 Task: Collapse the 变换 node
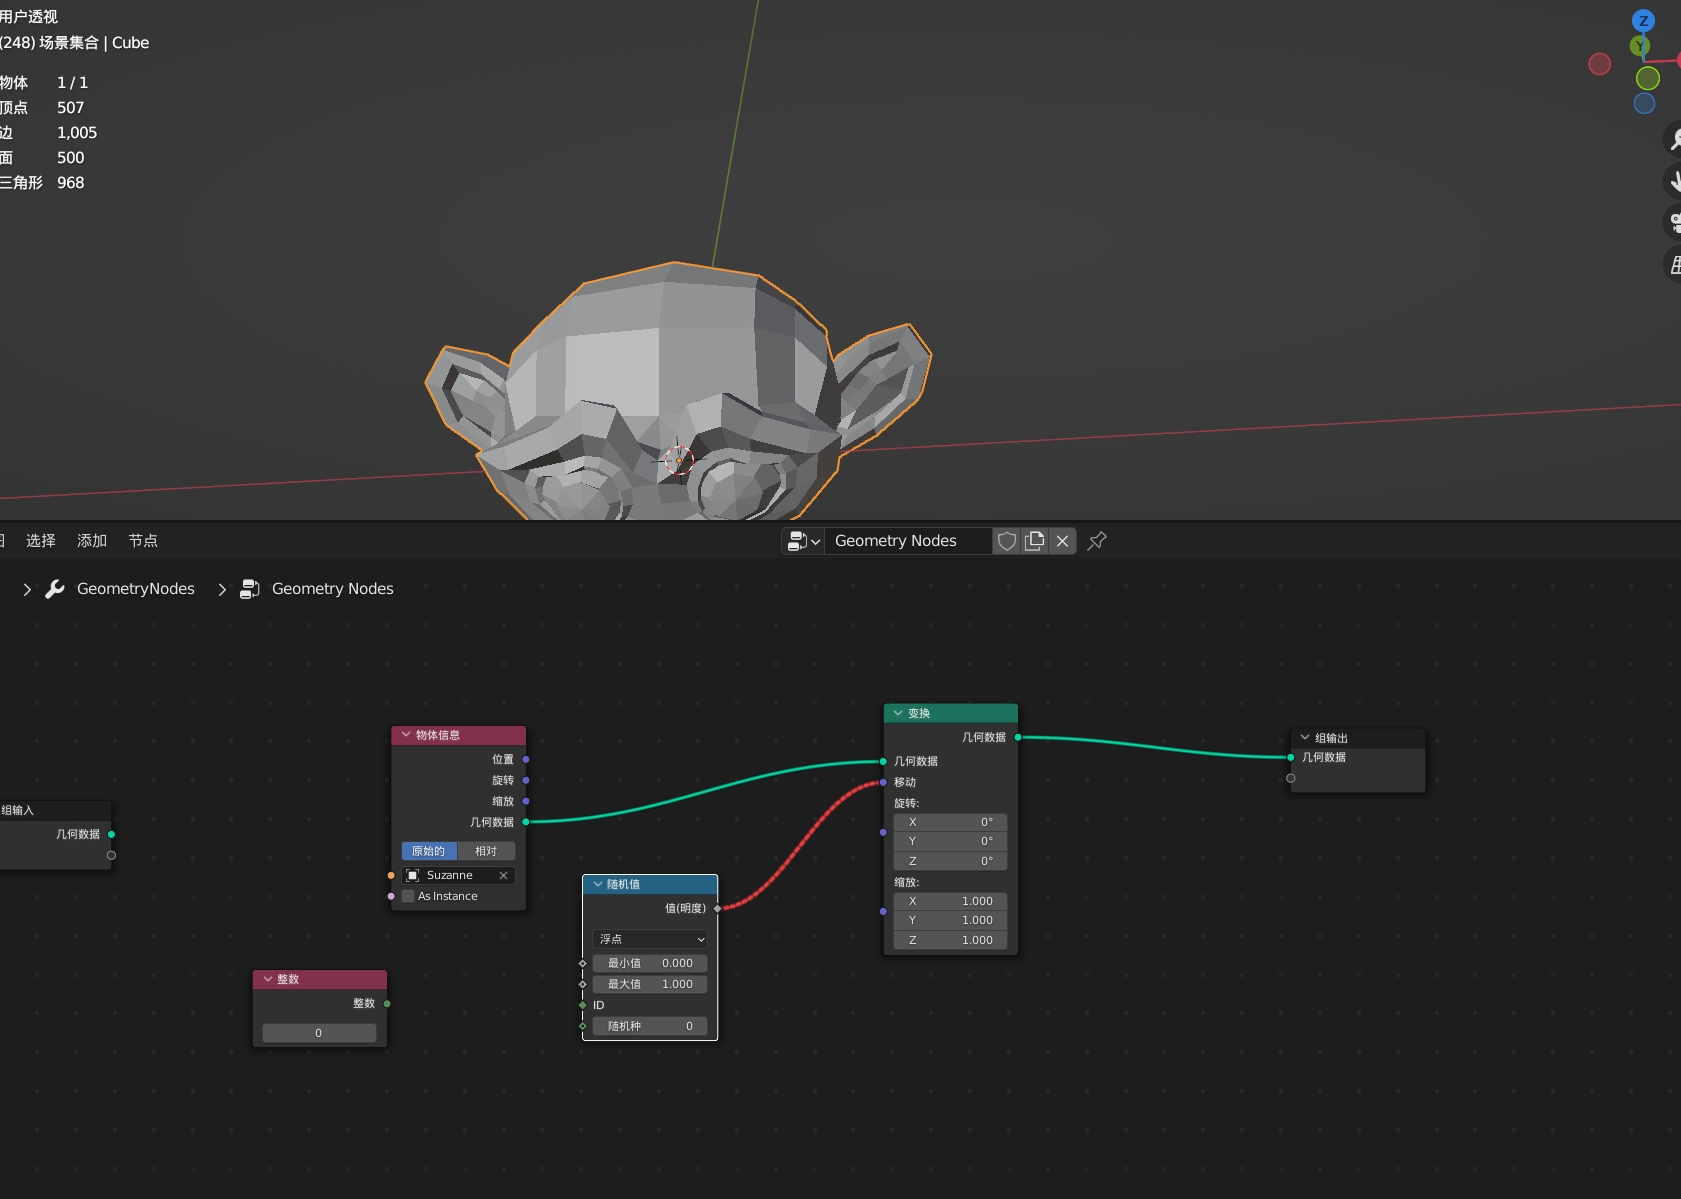coord(898,713)
